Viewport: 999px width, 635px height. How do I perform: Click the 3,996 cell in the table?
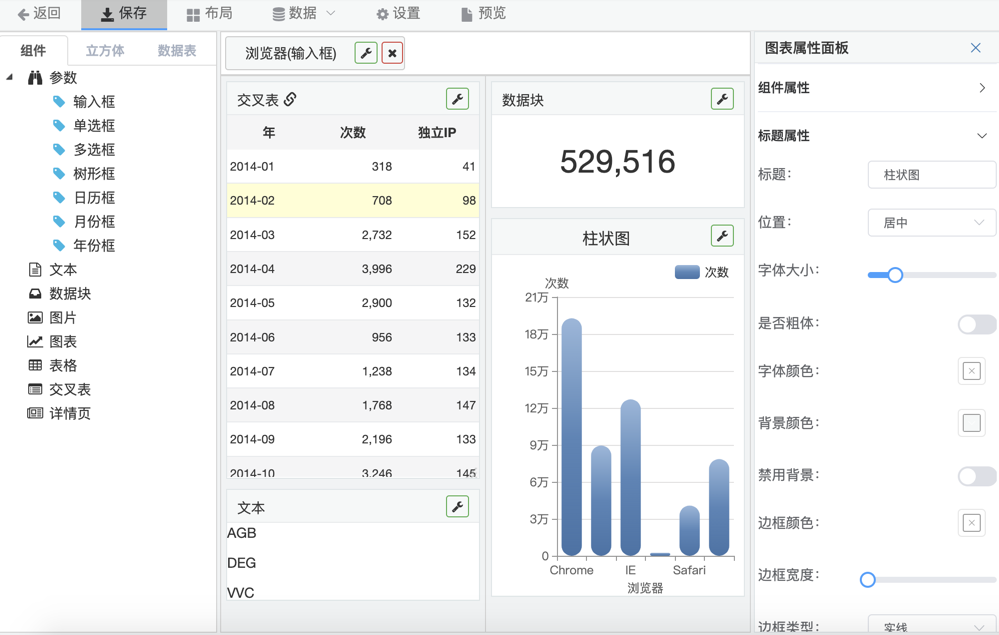(x=377, y=269)
